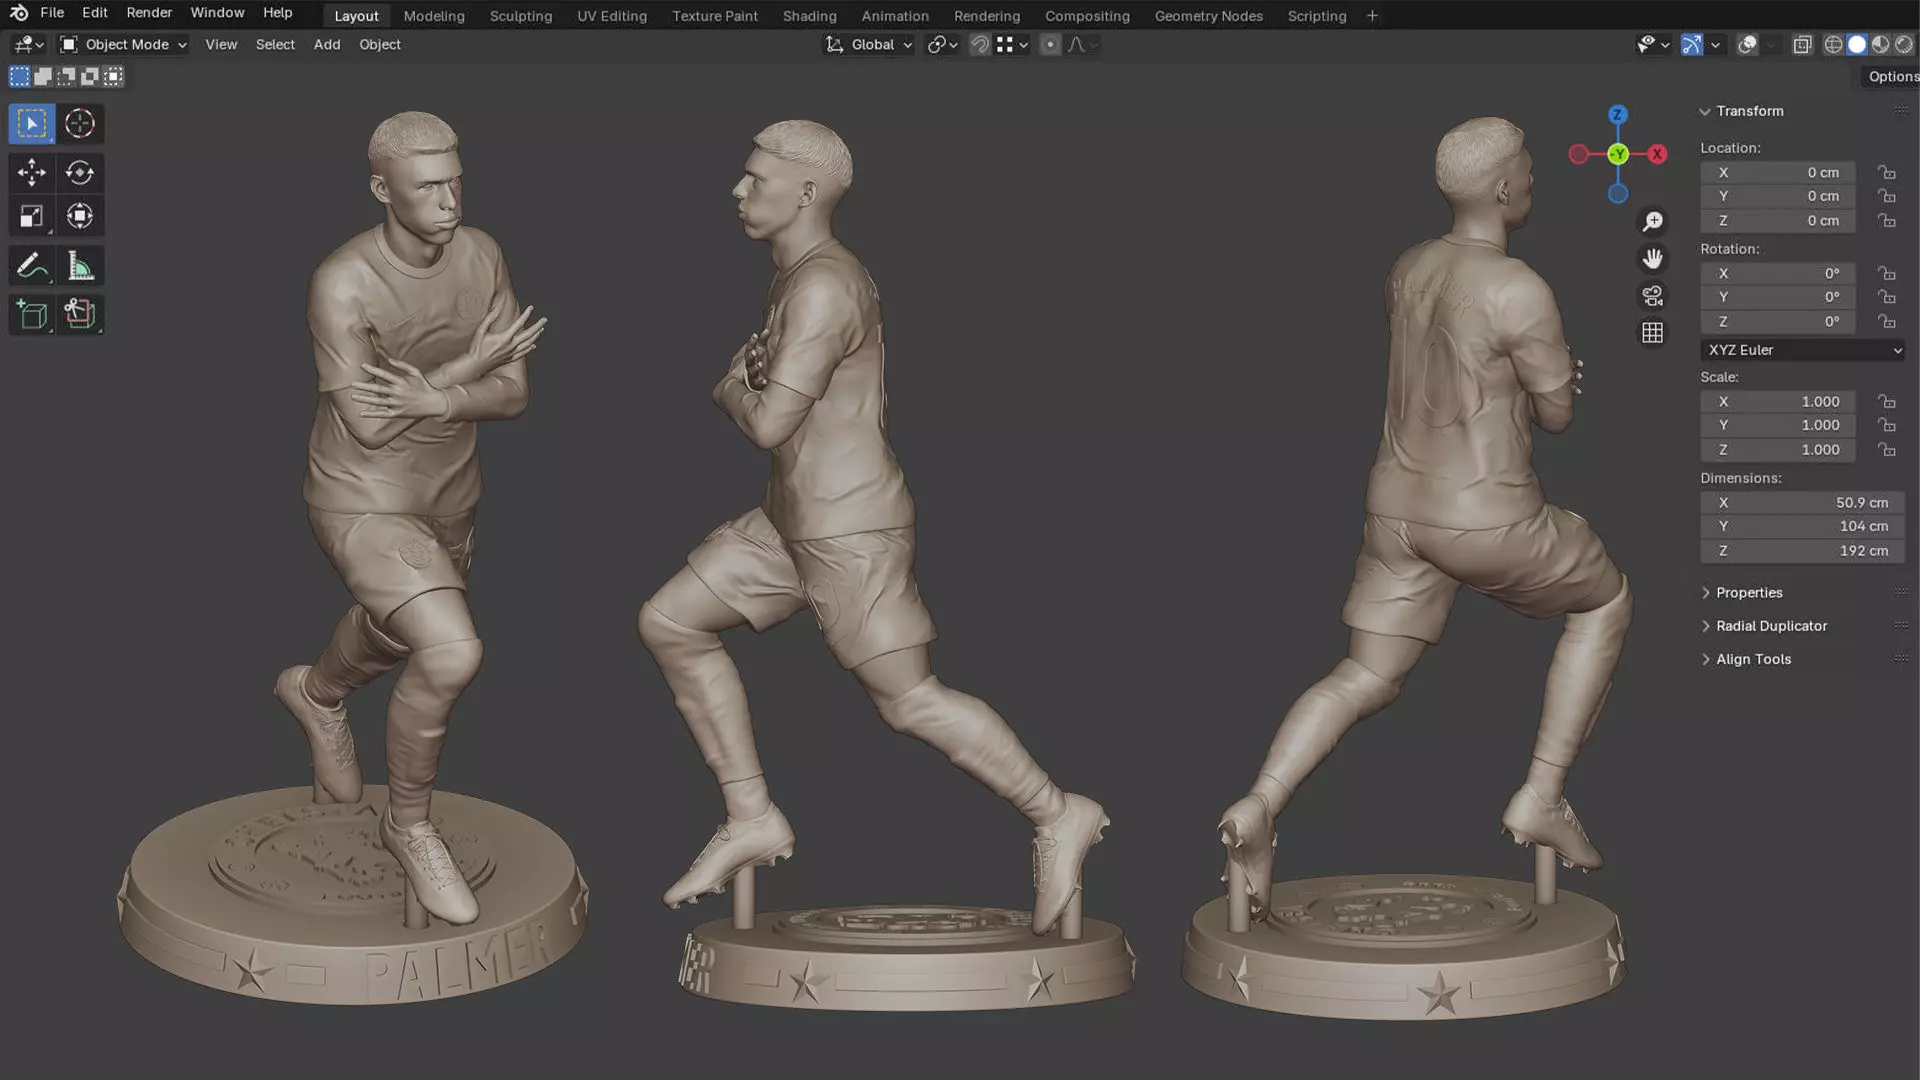Viewport: 1920px width, 1080px height.
Task: Open the viewport View menu
Action: [x=221, y=45]
